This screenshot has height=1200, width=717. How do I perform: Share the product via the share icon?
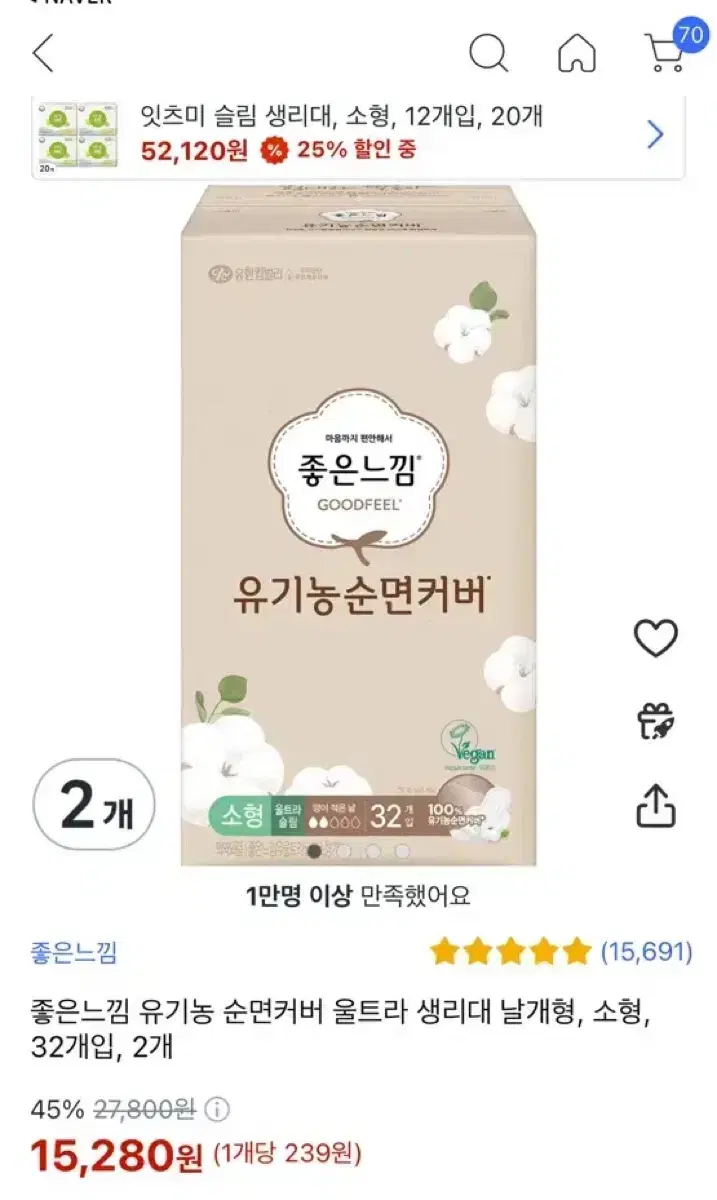656,804
